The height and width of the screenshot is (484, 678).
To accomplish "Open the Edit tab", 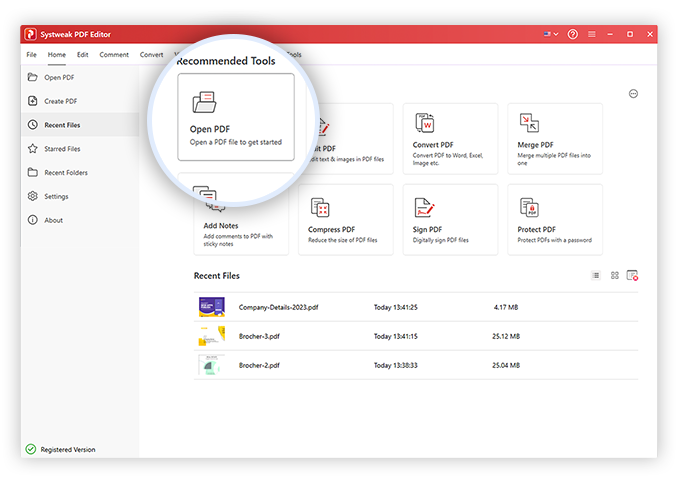I will point(83,54).
